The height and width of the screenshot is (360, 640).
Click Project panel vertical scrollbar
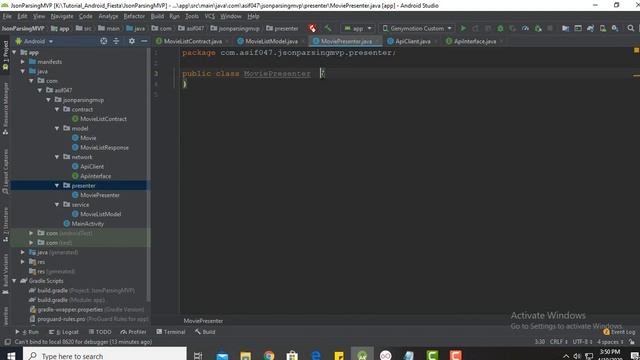pyautogui.click(x=148, y=176)
